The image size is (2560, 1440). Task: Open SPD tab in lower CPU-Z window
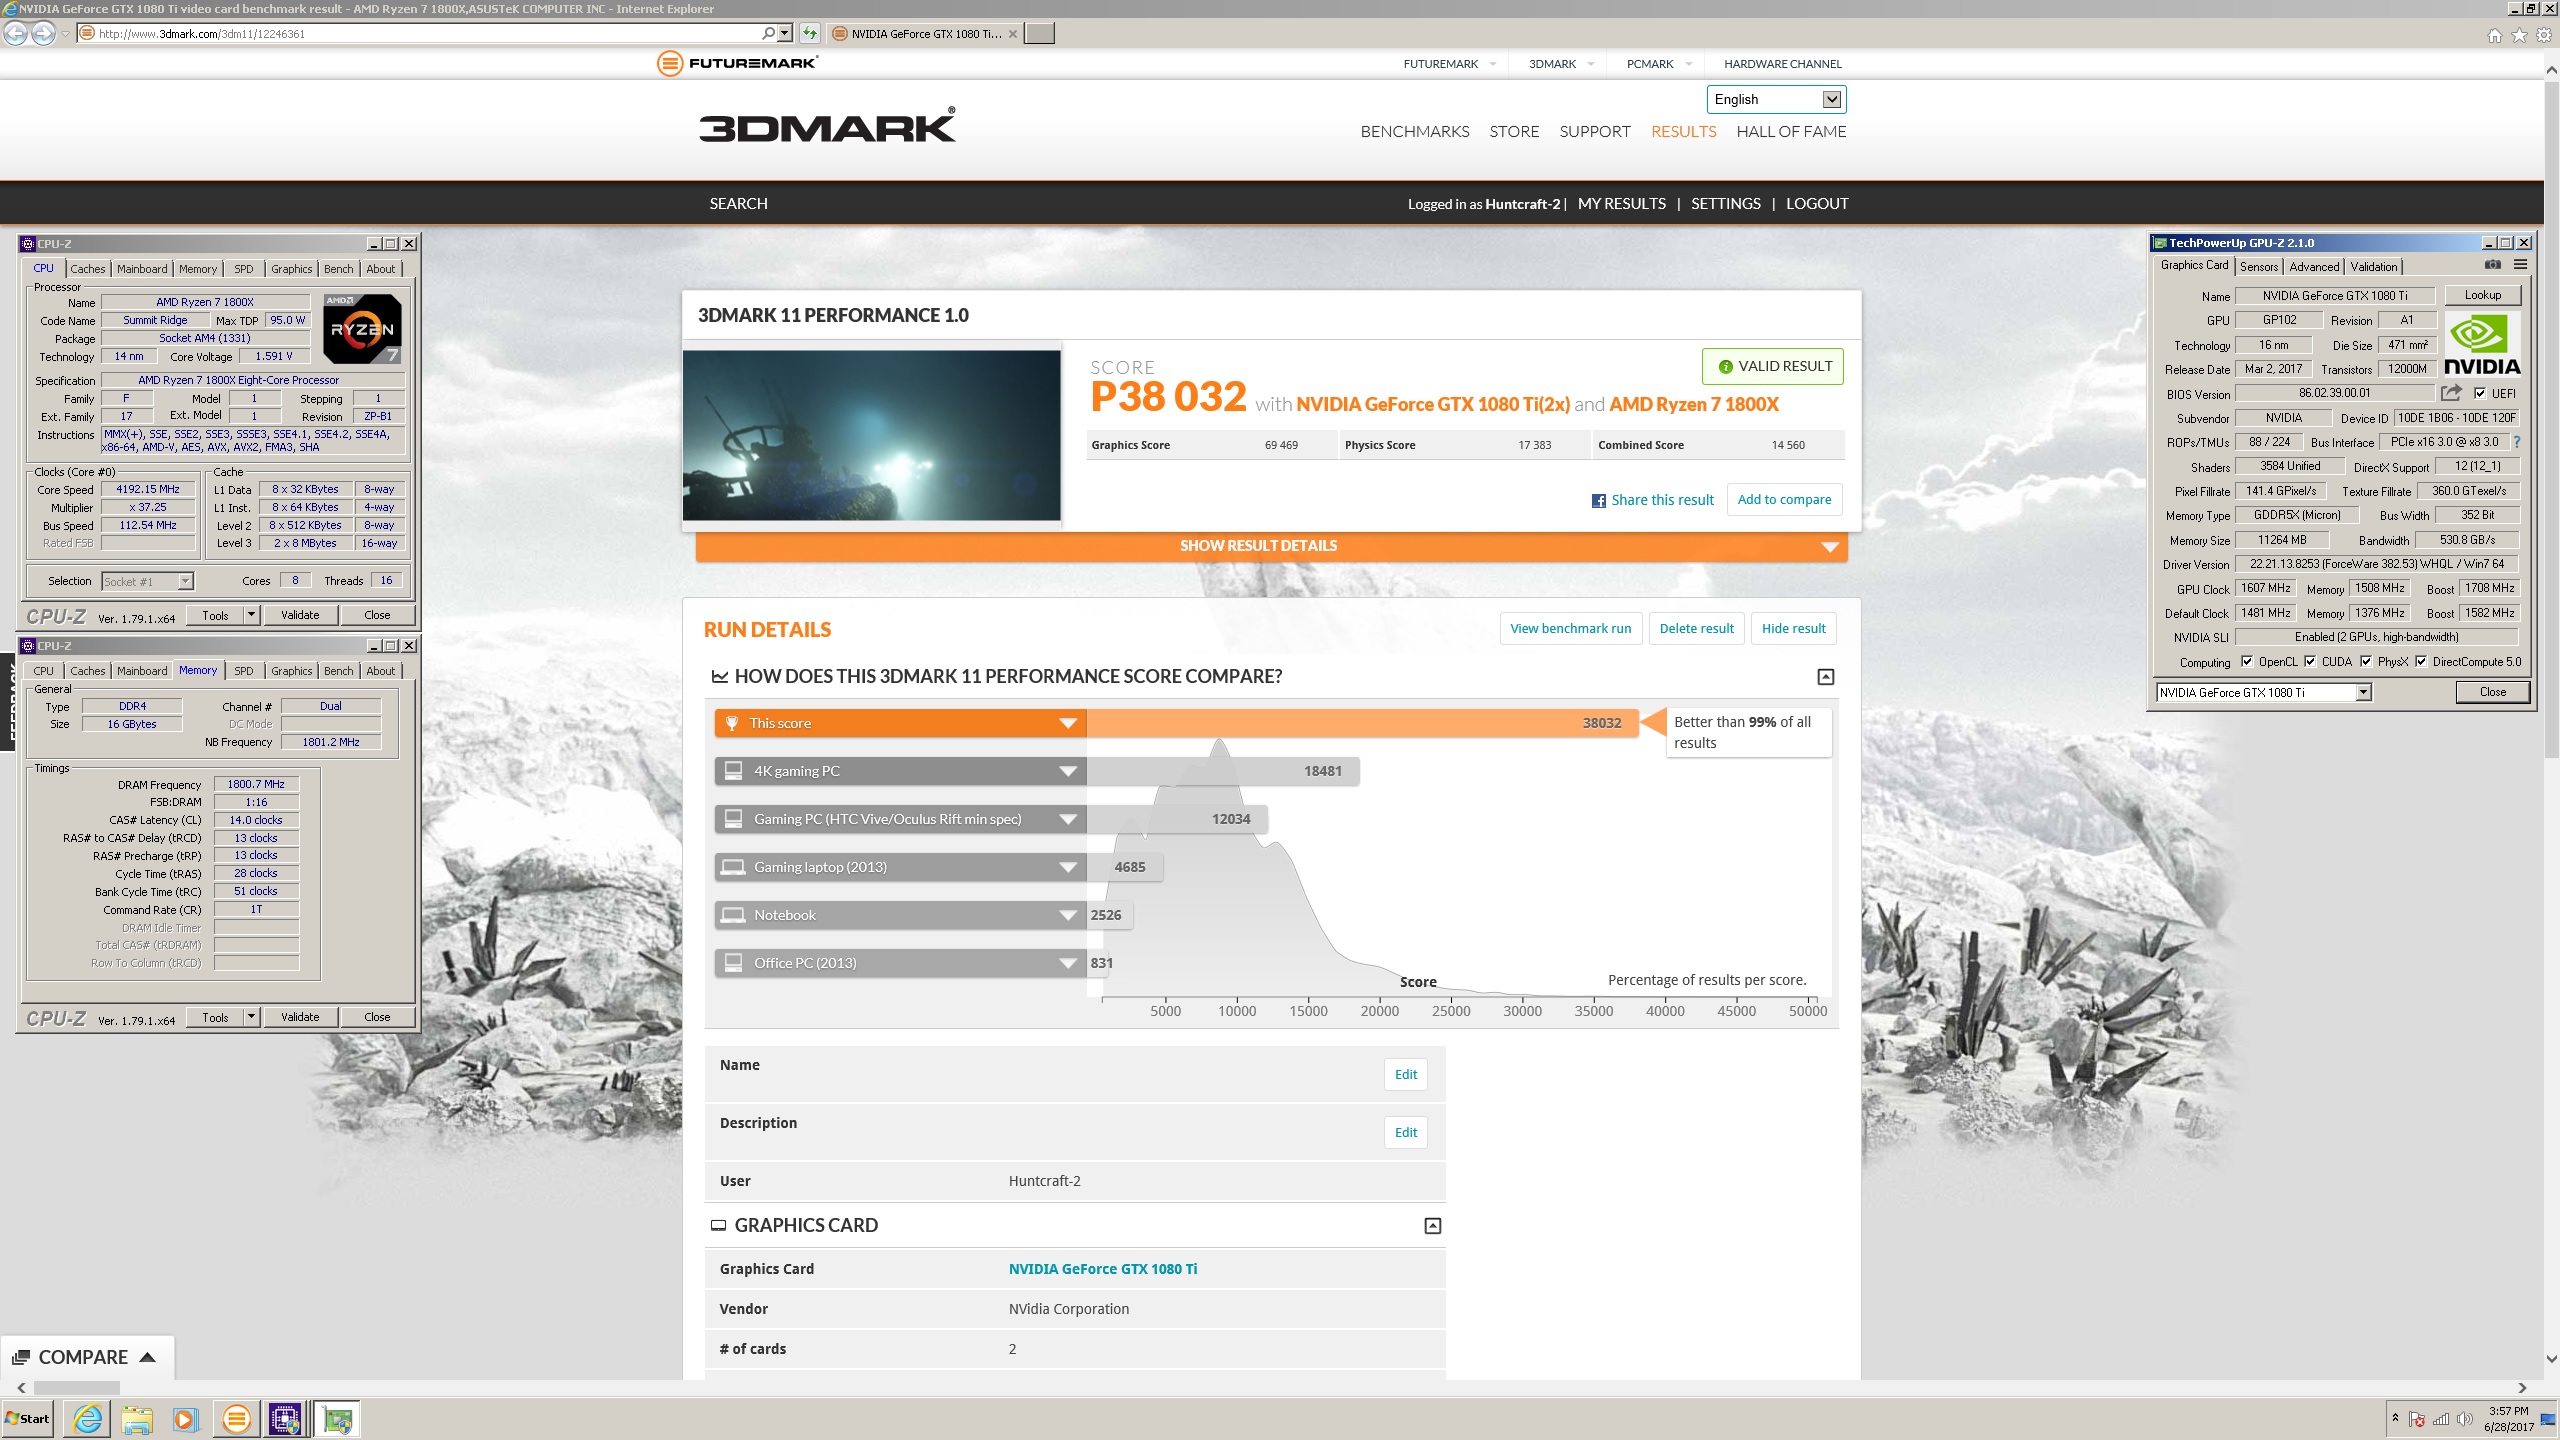point(243,671)
